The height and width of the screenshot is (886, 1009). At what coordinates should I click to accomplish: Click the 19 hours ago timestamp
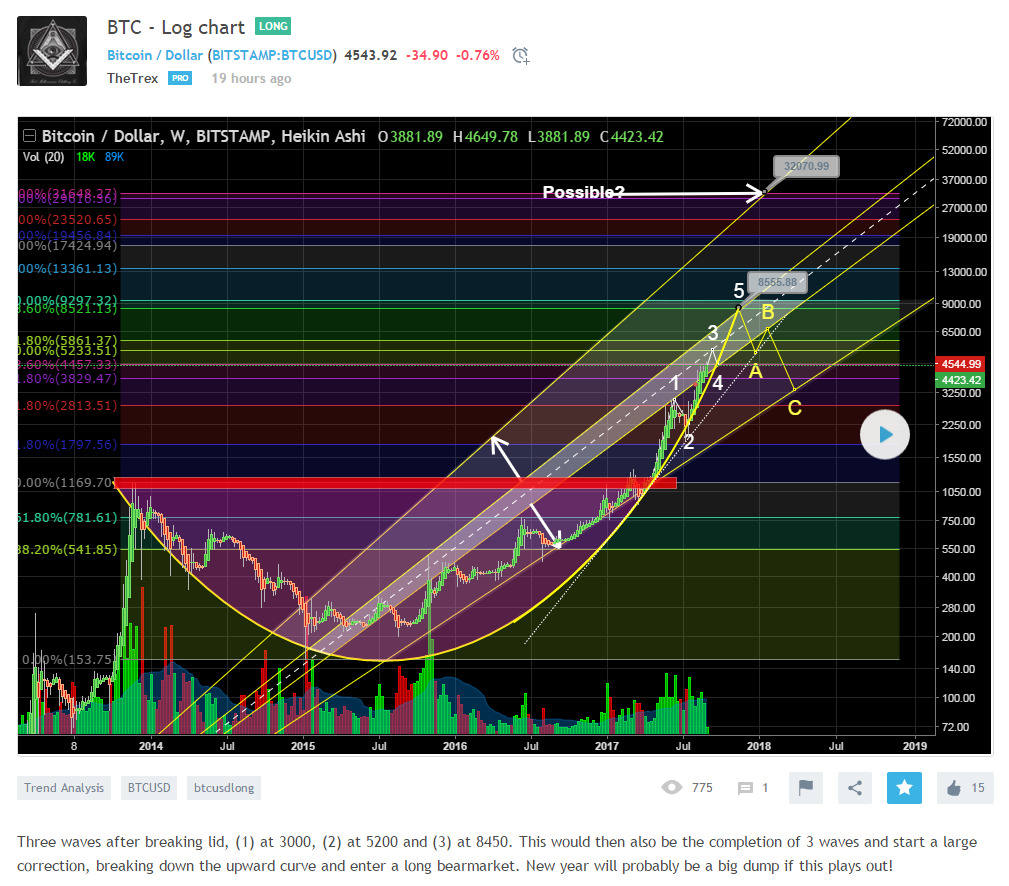(252, 78)
